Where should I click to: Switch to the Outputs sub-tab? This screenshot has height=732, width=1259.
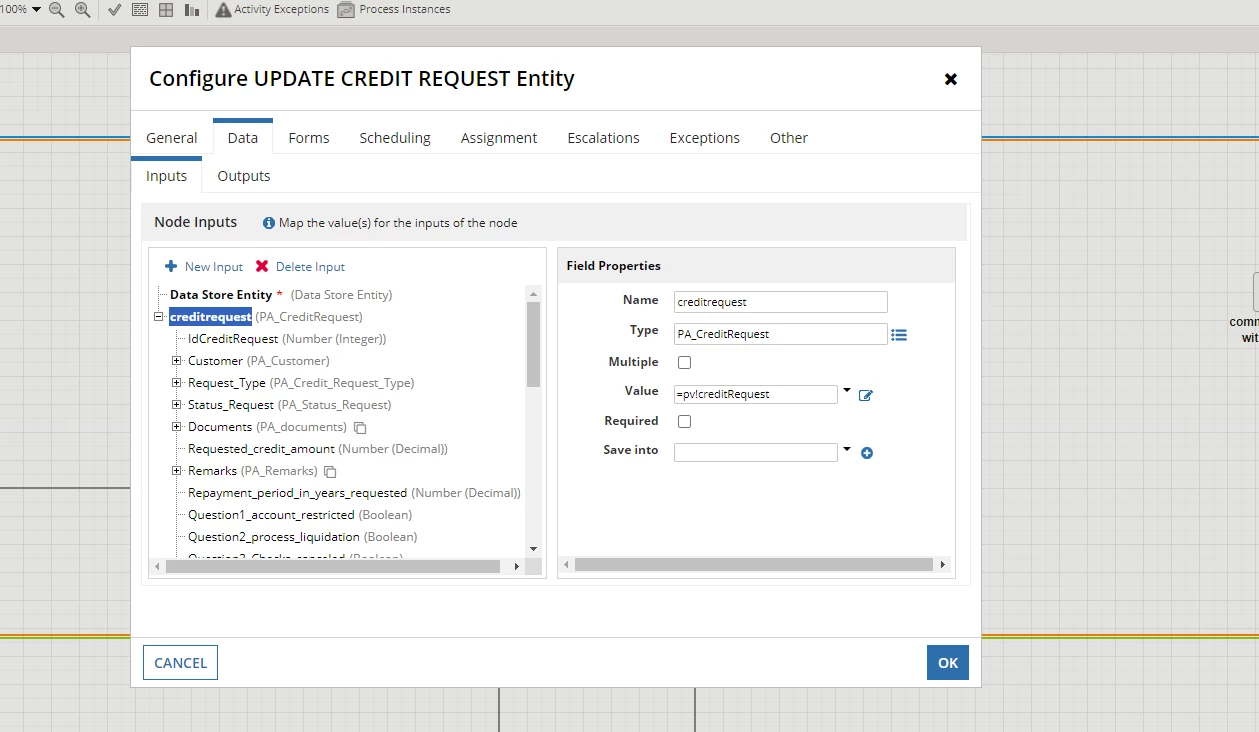244,176
